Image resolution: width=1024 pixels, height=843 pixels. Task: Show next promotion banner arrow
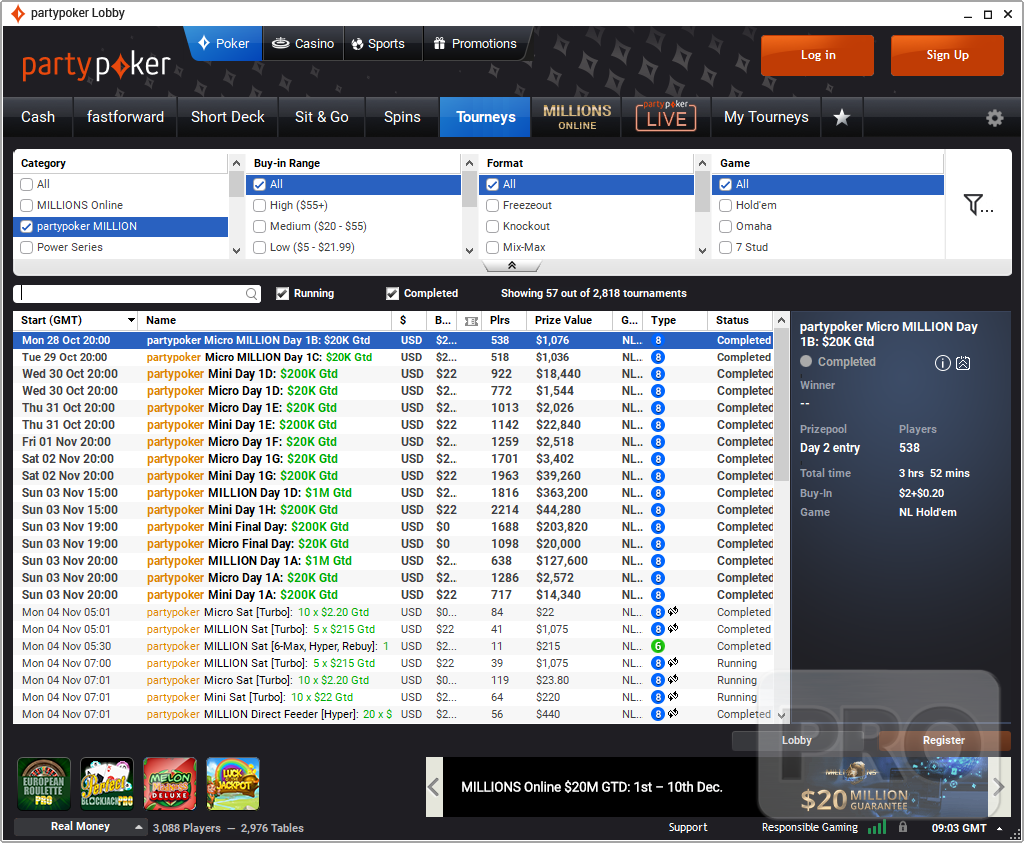pyautogui.click(x=999, y=787)
